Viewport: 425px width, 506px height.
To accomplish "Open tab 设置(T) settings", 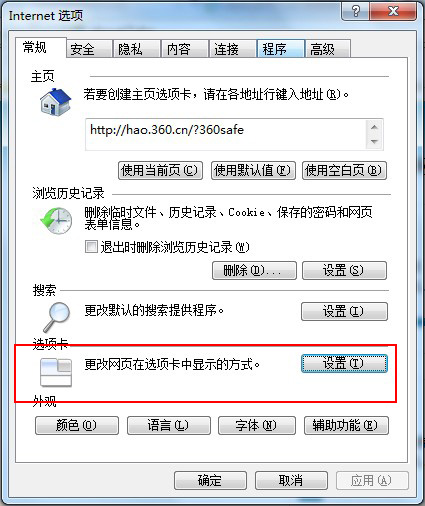I will [344, 363].
